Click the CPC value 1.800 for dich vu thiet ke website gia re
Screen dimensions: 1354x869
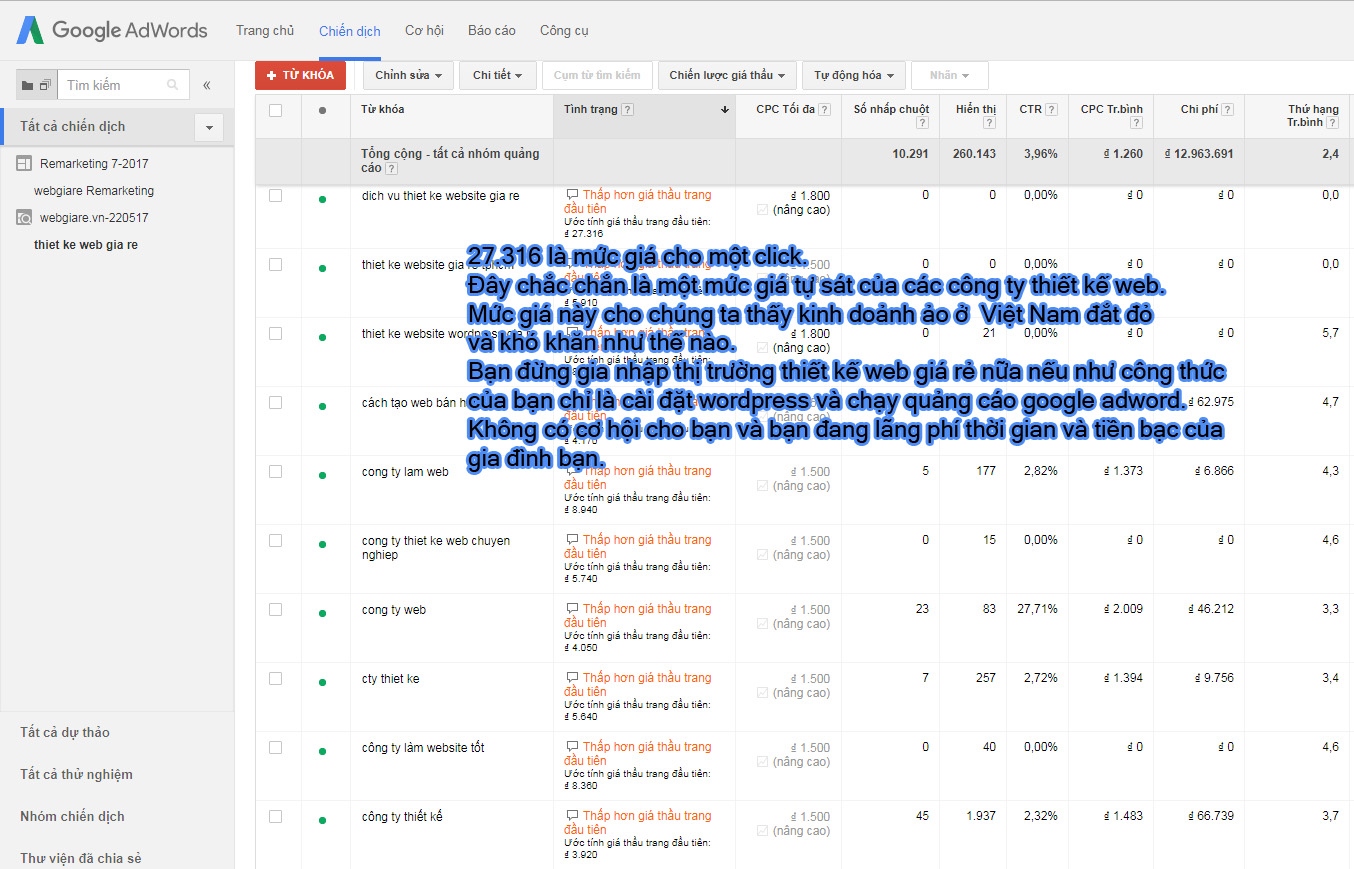[x=810, y=196]
